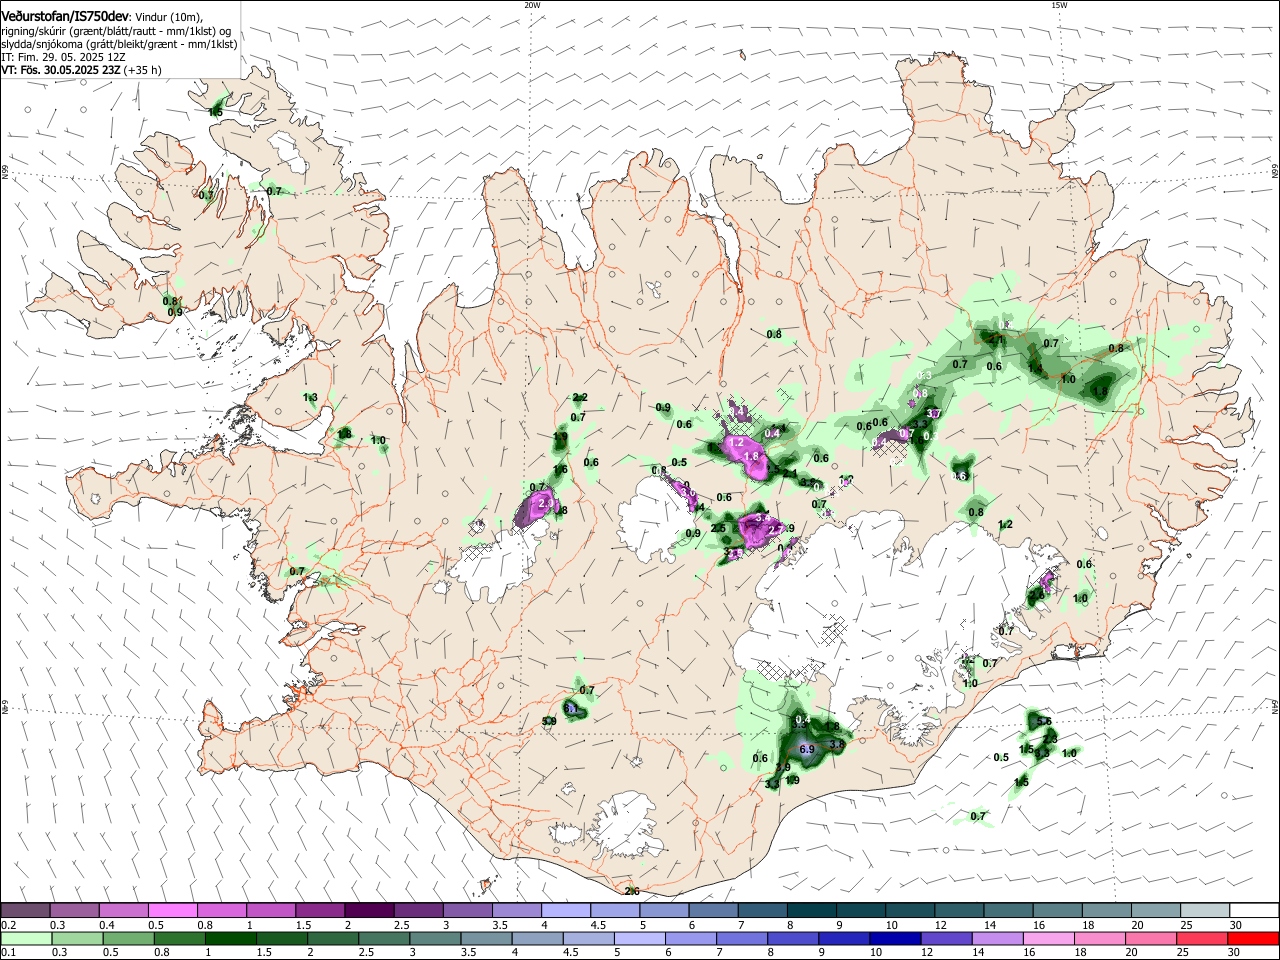Click the 'VT: Fös. 30.05.2025 23Z (+35 h)' line

81,71
